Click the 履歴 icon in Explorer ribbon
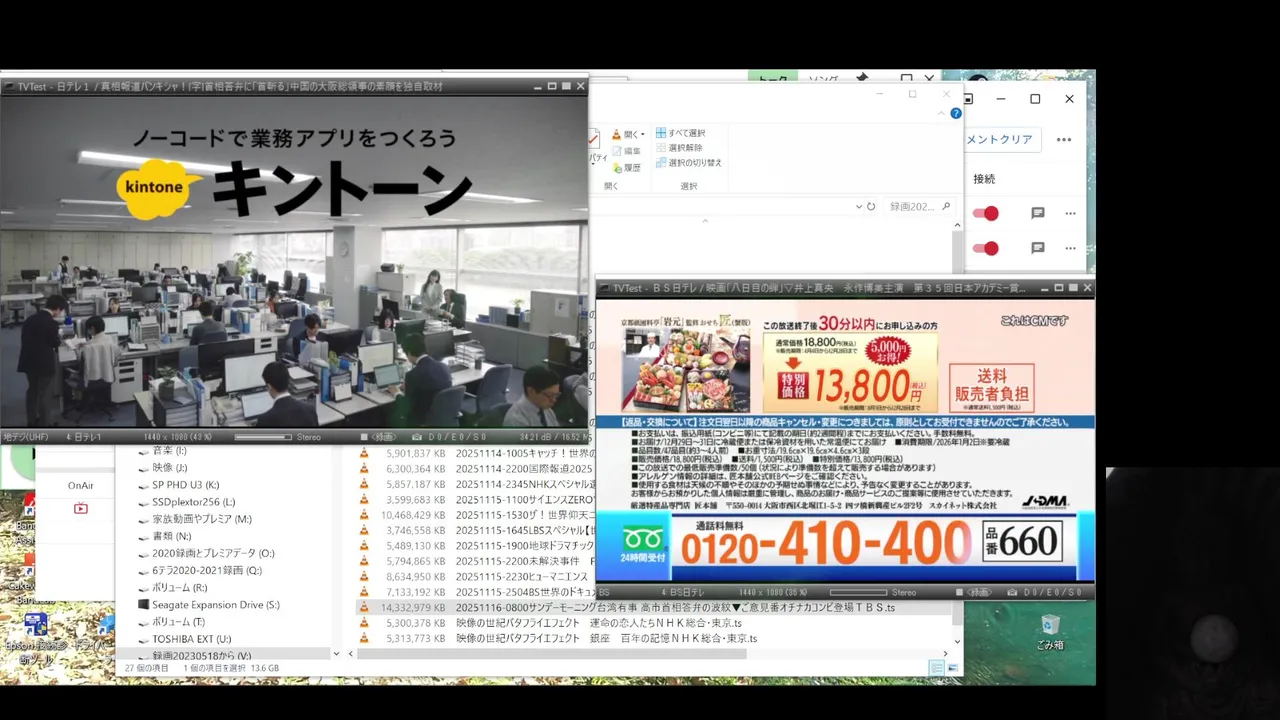This screenshot has height=720, width=1280. 616,168
